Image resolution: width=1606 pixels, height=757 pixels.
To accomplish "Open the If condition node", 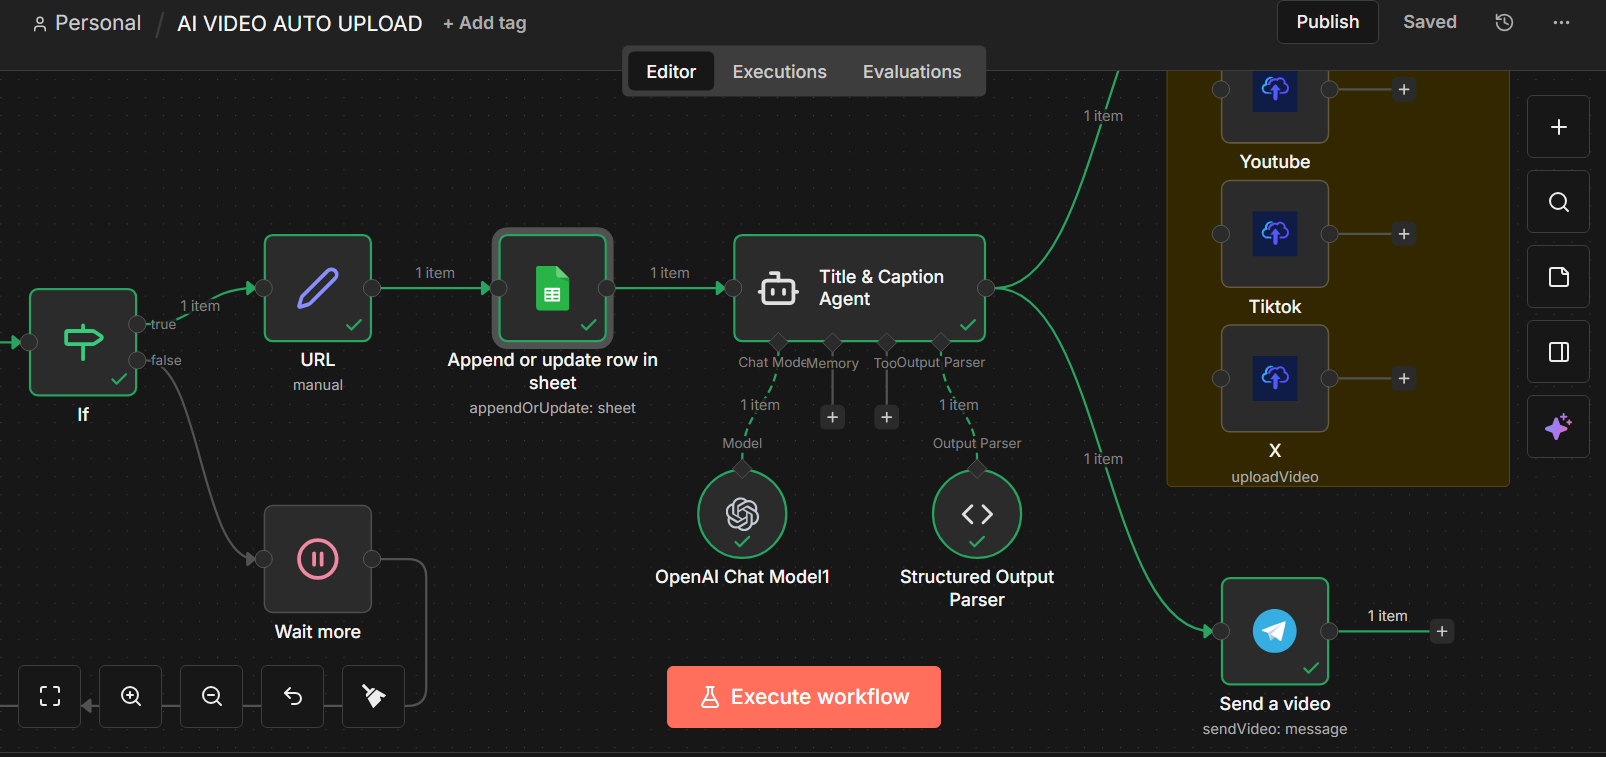I will point(83,342).
